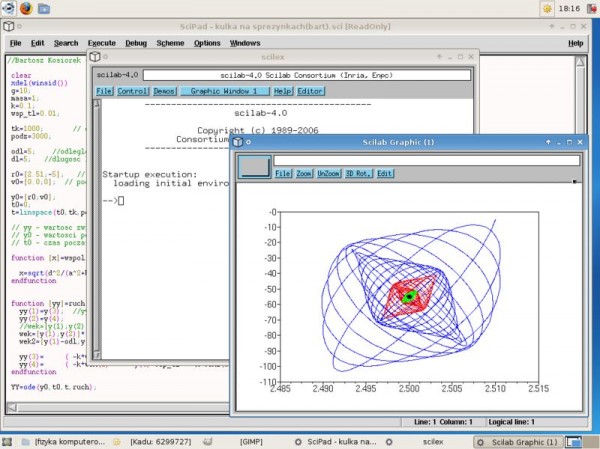The width and height of the screenshot is (600, 449).
Task: Open SciPad Help menu
Action: coord(576,44)
